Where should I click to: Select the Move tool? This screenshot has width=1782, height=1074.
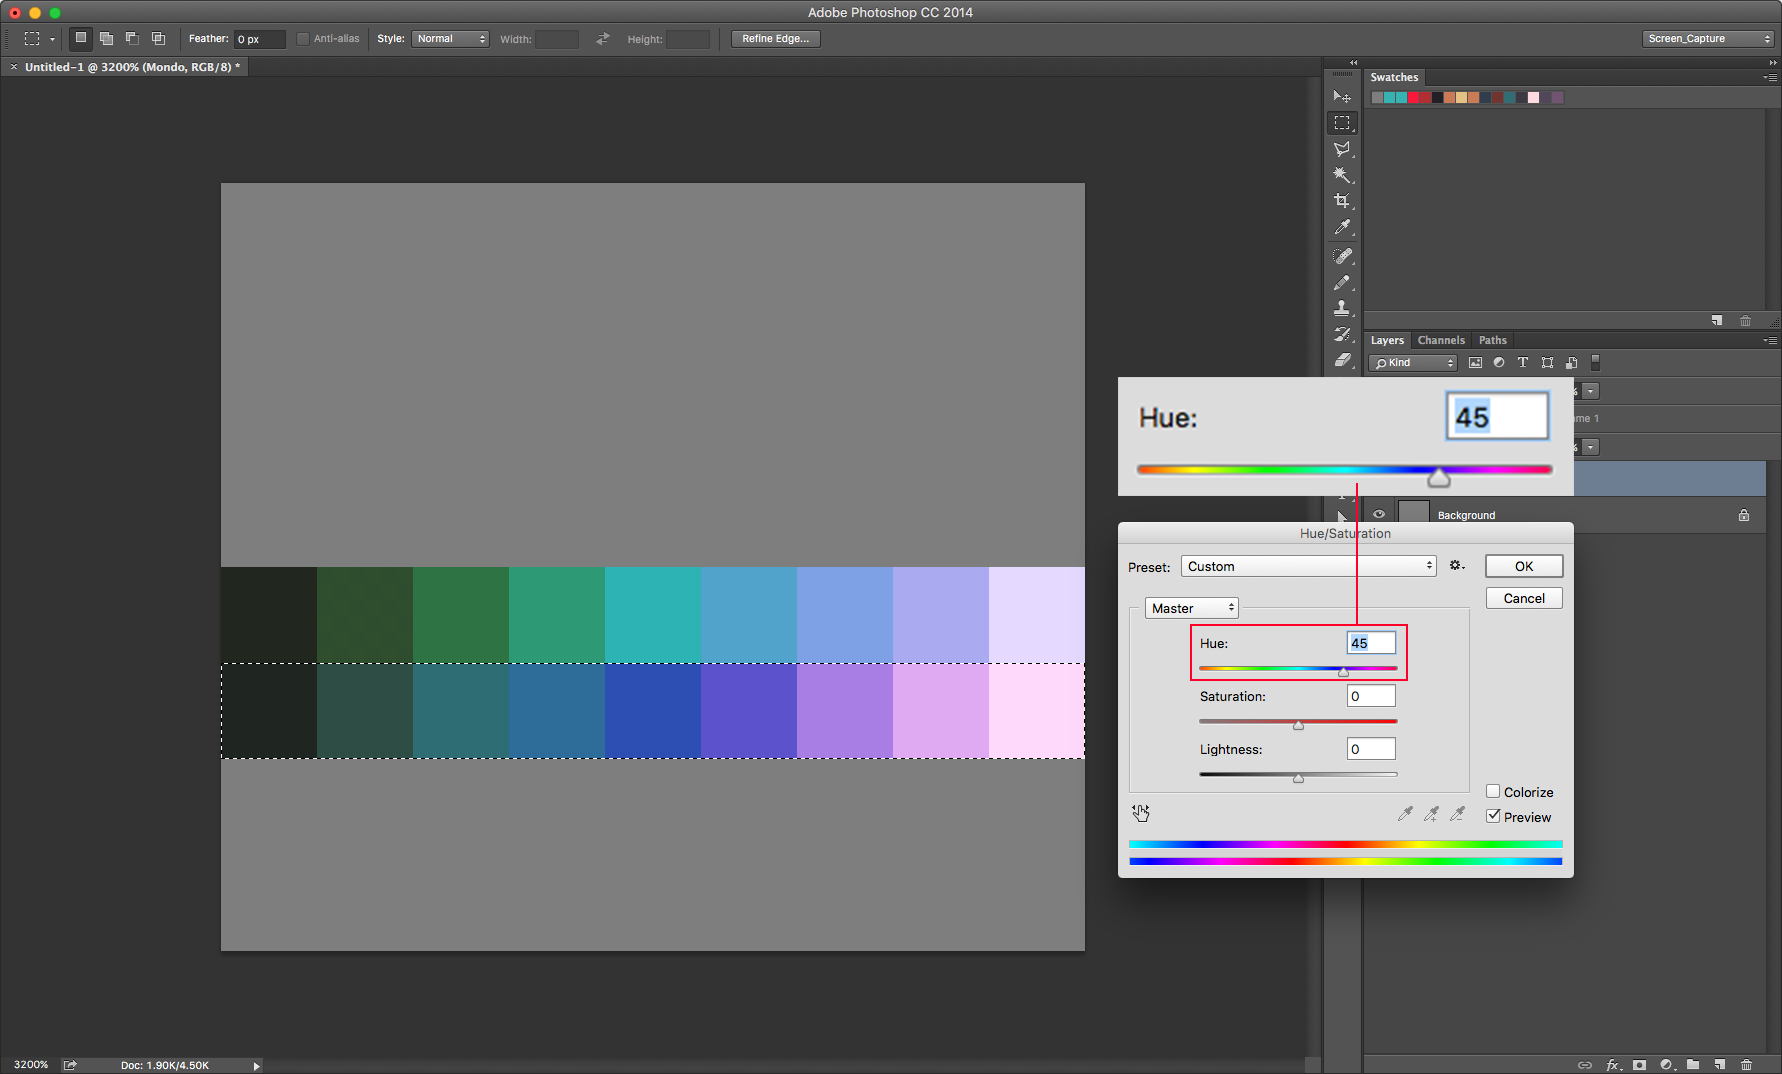(x=1343, y=97)
